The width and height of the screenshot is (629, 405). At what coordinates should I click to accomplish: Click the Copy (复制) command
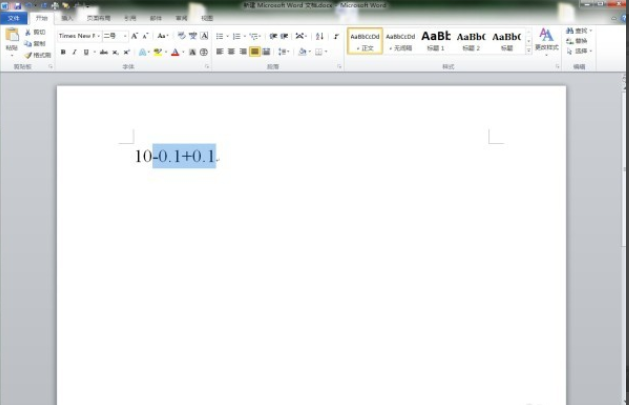pyautogui.click(x=35, y=43)
